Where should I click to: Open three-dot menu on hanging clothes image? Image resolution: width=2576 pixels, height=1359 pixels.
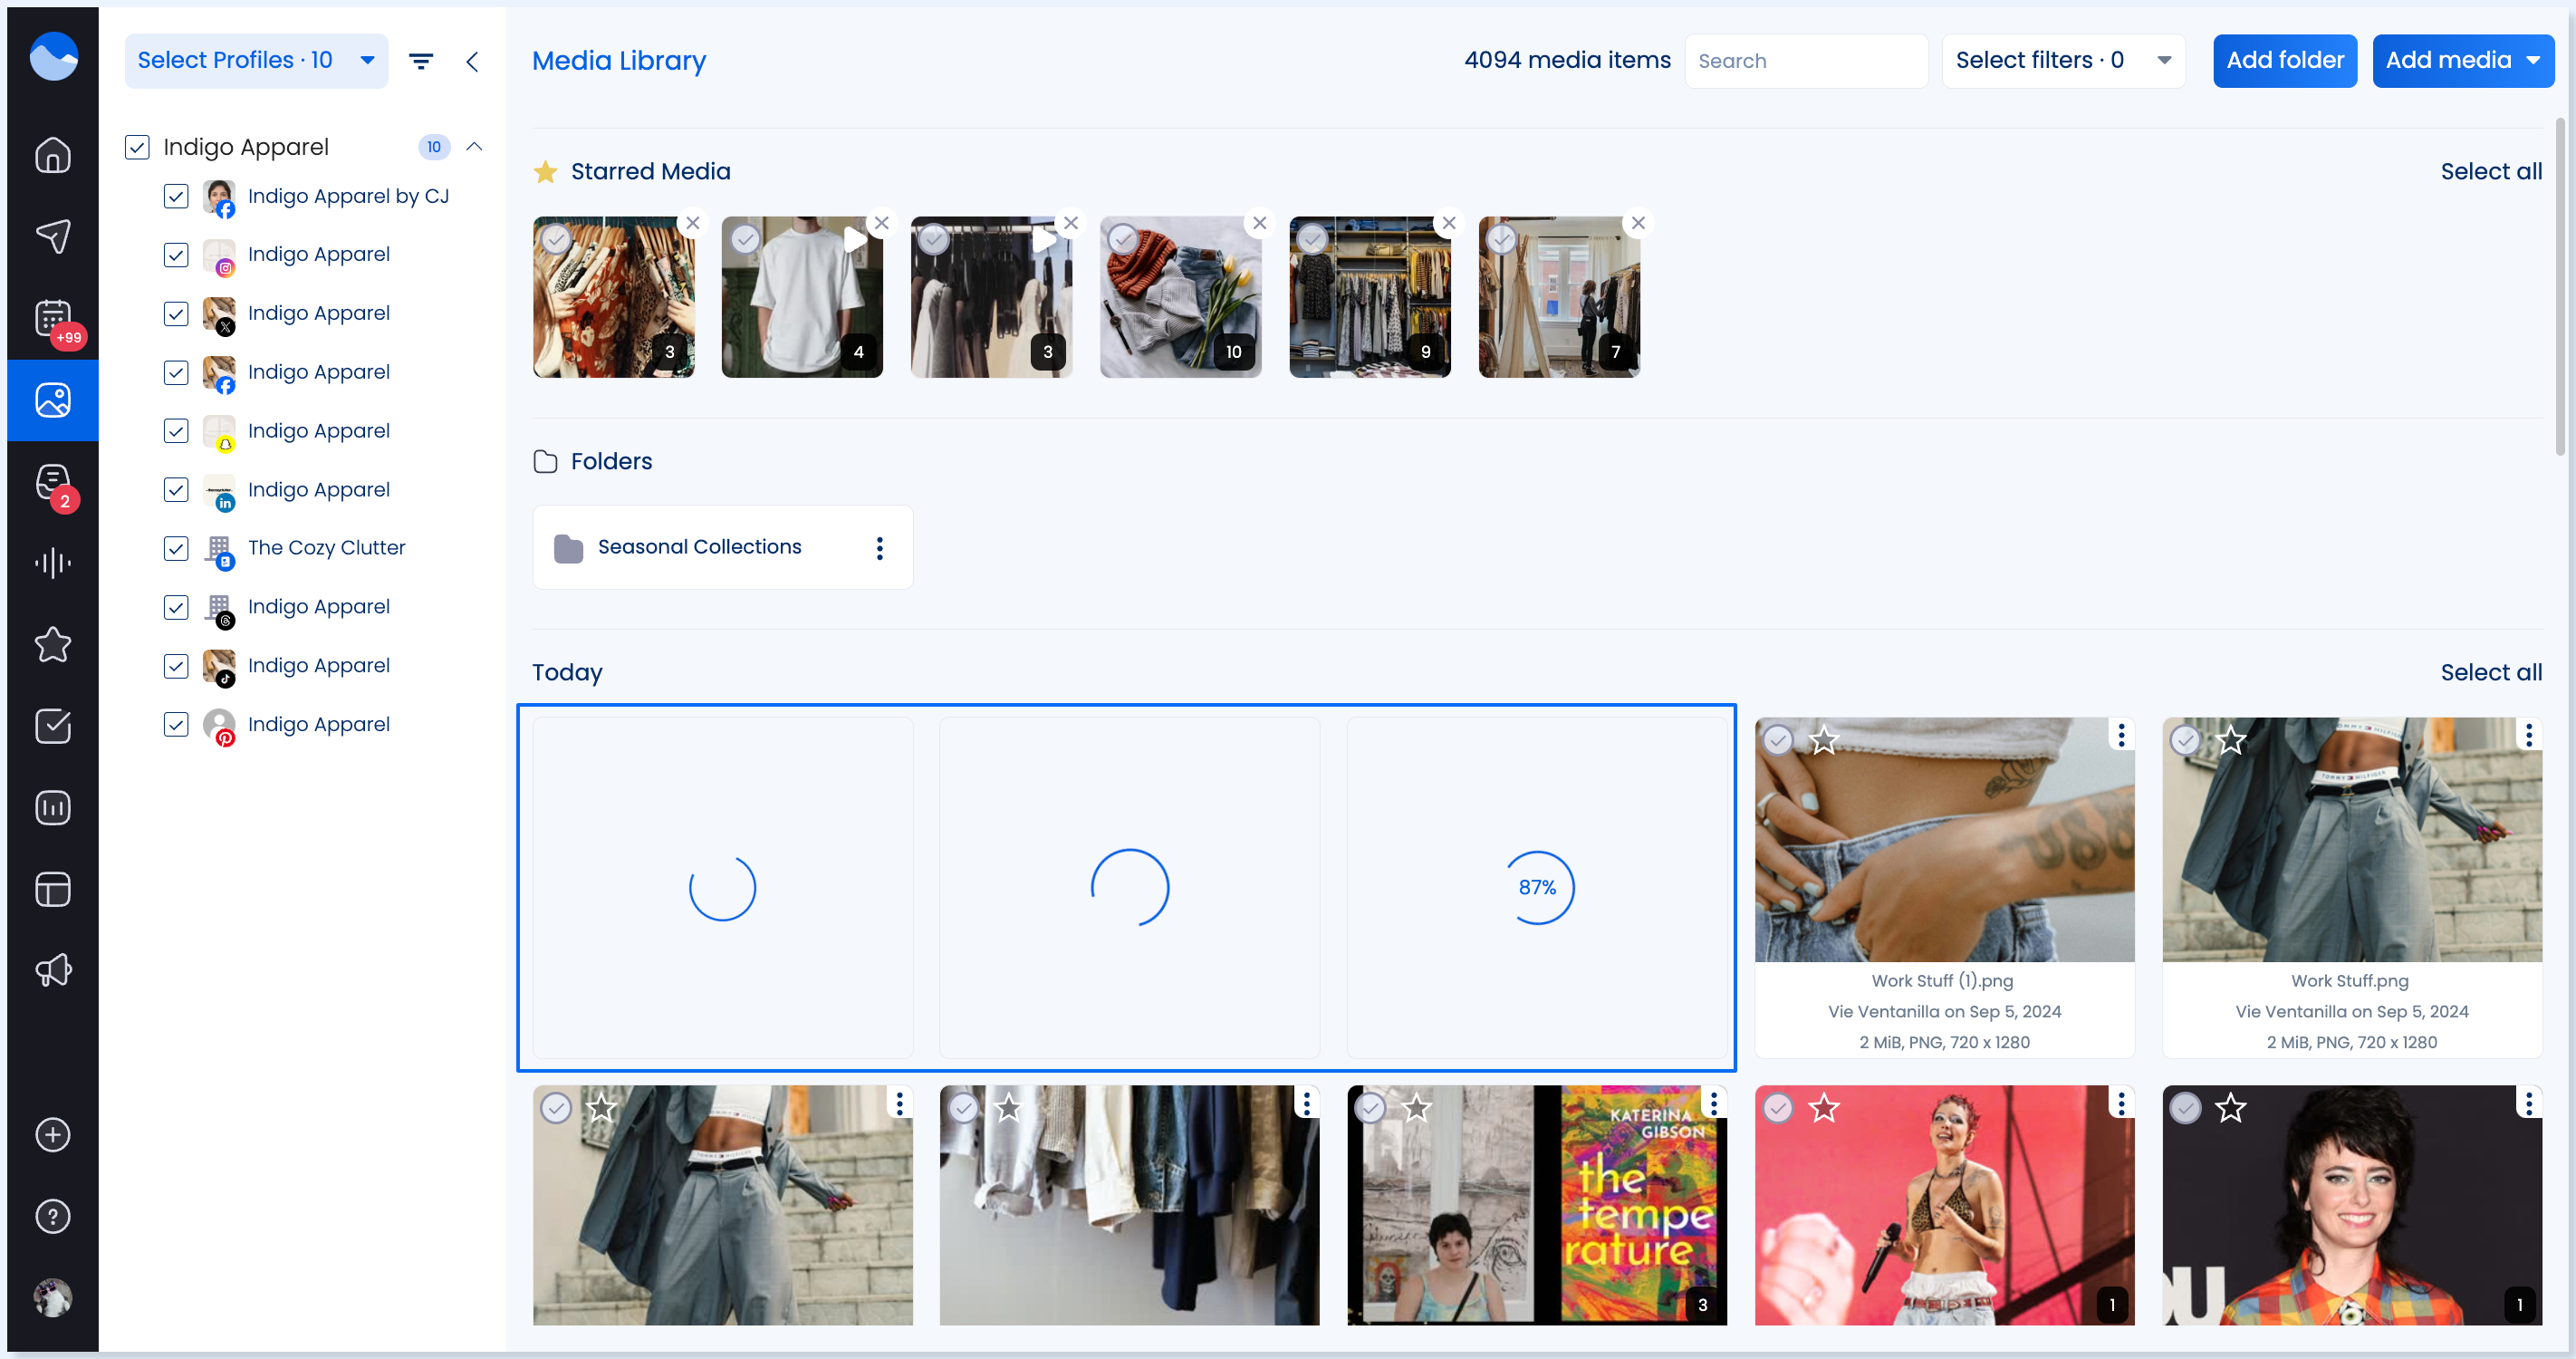(x=1306, y=1103)
